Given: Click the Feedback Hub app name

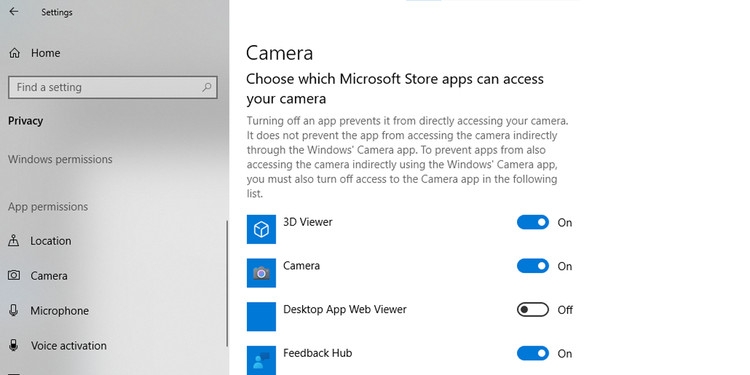Looking at the screenshot, I should pyautogui.click(x=318, y=353).
